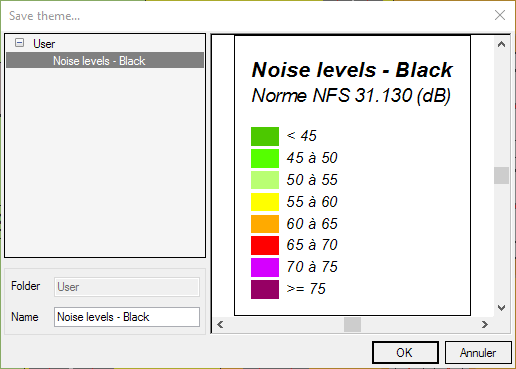516x369 pixels.
Task: Click the dark green '< 45' swatch
Action: [265, 136]
